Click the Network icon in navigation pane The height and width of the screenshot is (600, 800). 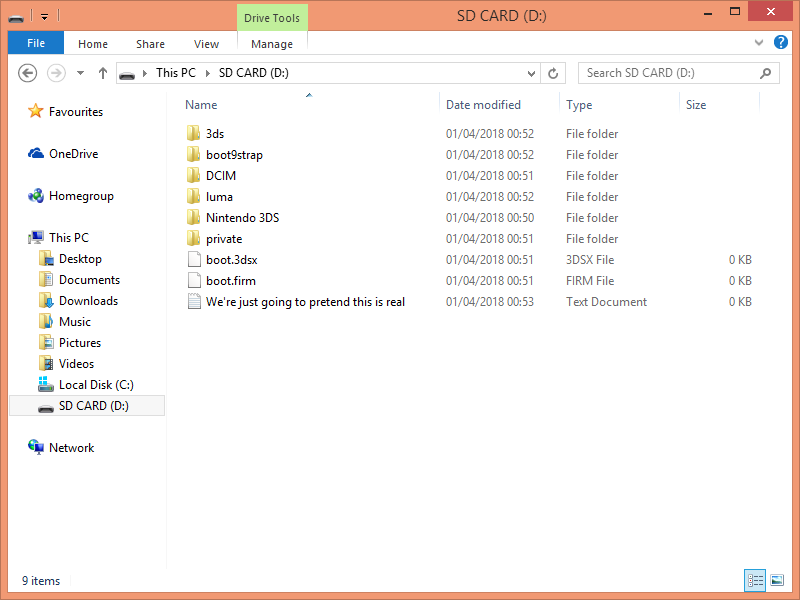(x=36, y=448)
